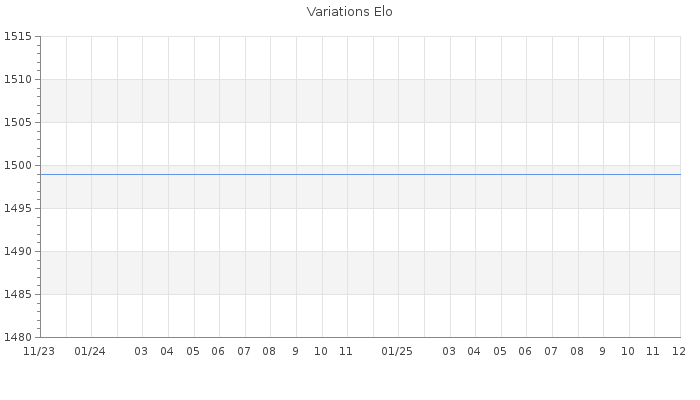Click the 1500 y-axis label

click(18, 166)
